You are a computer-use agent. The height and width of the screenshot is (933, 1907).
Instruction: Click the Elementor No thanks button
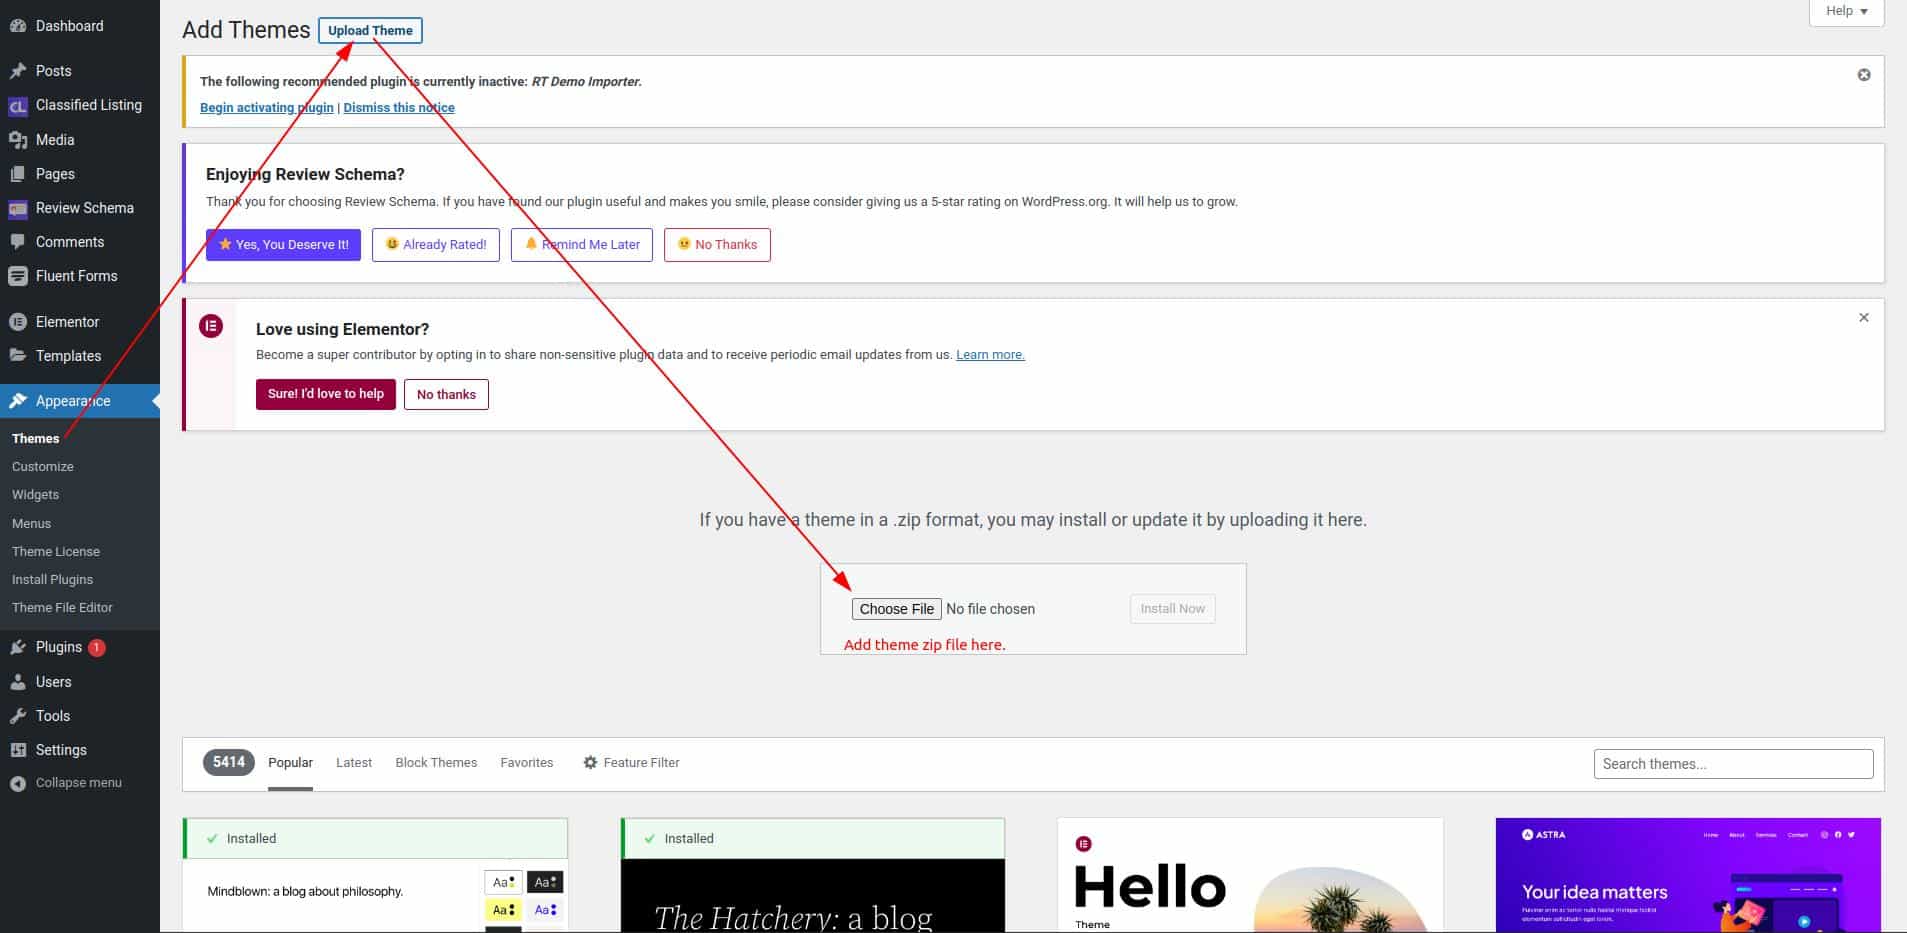point(446,395)
